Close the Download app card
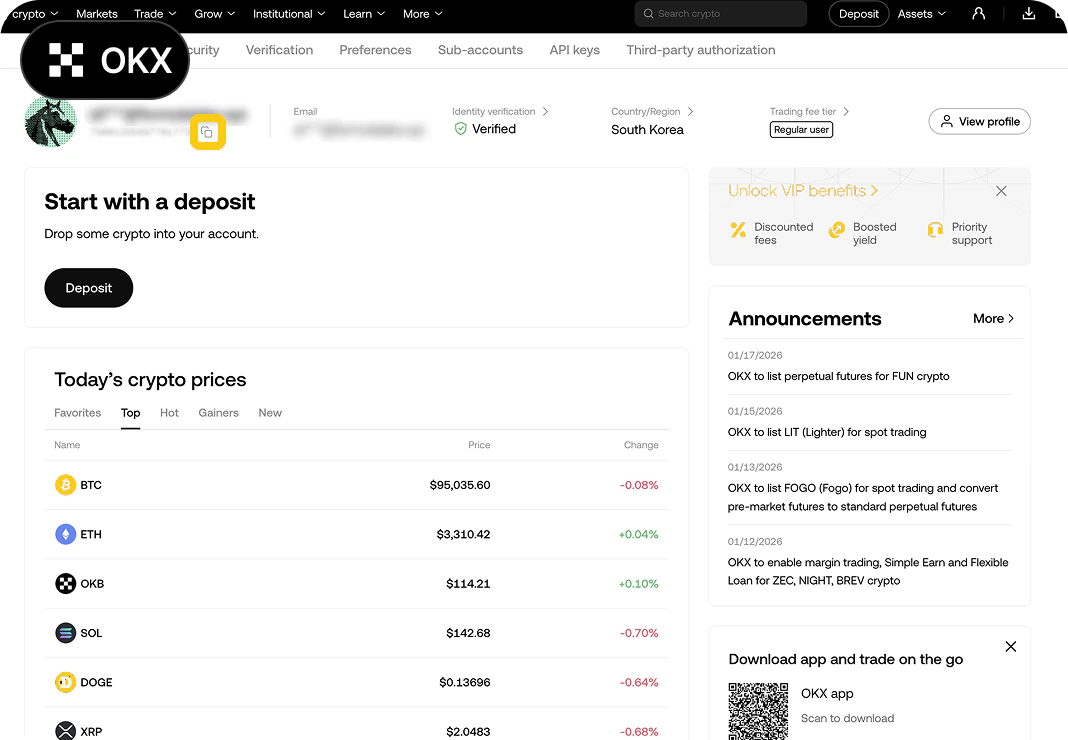The width and height of the screenshot is (1068, 740). click(1011, 647)
